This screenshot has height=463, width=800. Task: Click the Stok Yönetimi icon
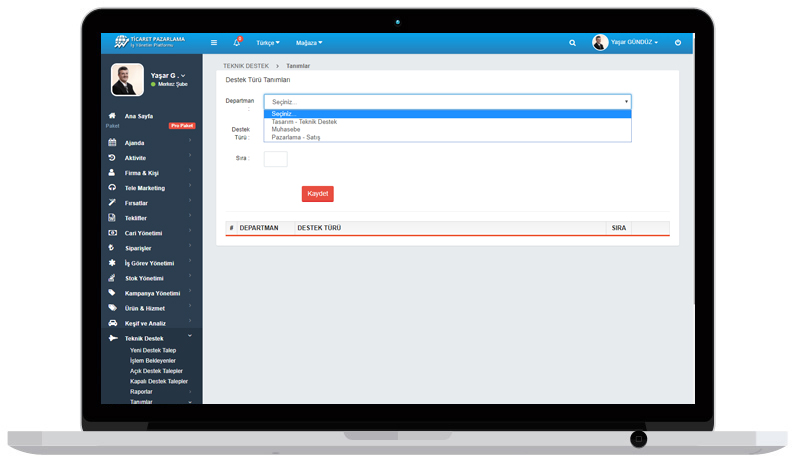coord(112,278)
